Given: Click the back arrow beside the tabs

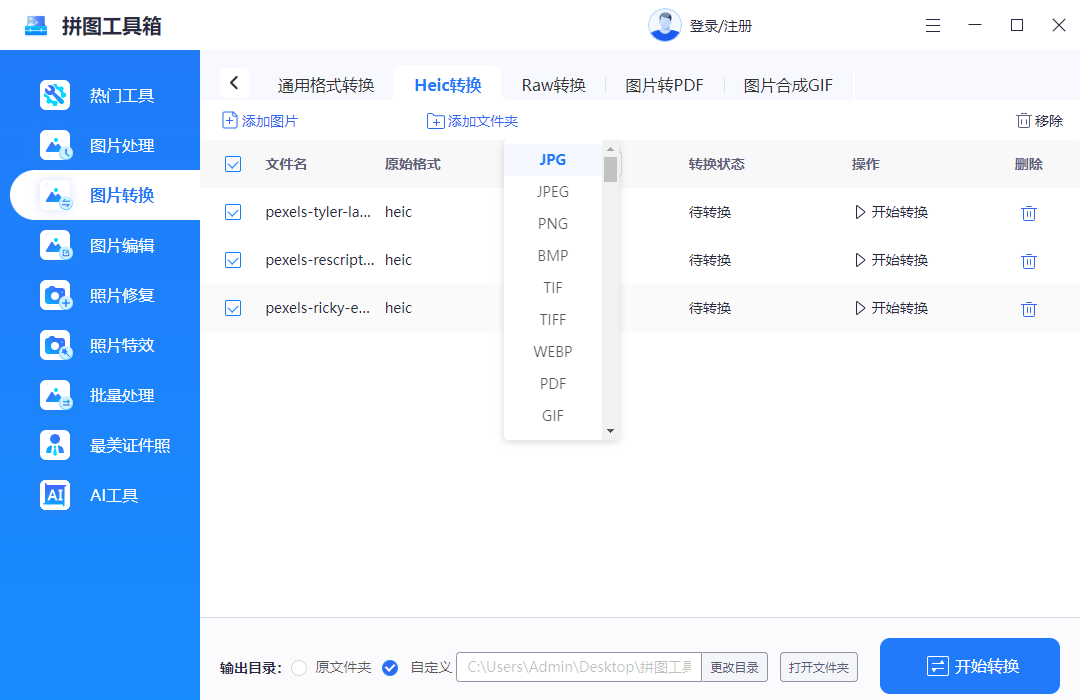Looking at the screenshot, I should point(234,84).
